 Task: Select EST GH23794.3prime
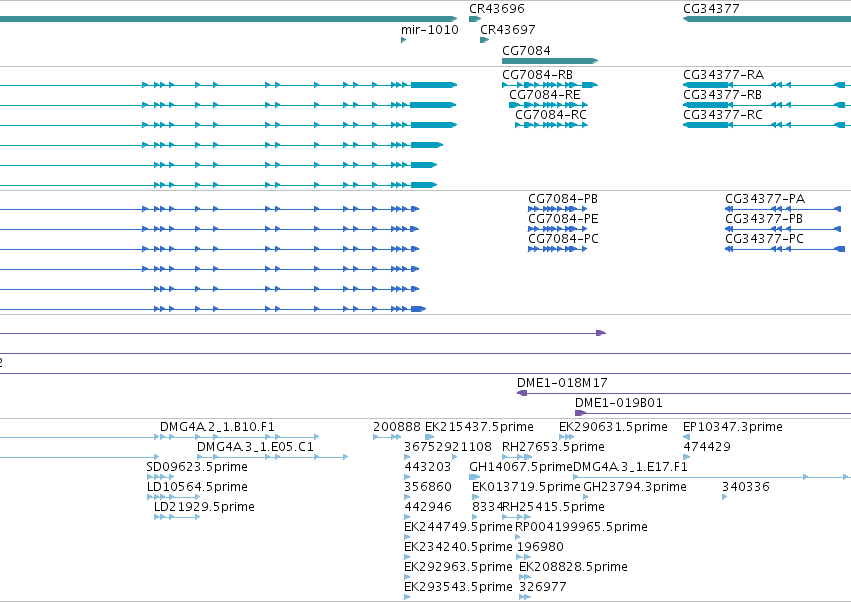coord(635,487)
